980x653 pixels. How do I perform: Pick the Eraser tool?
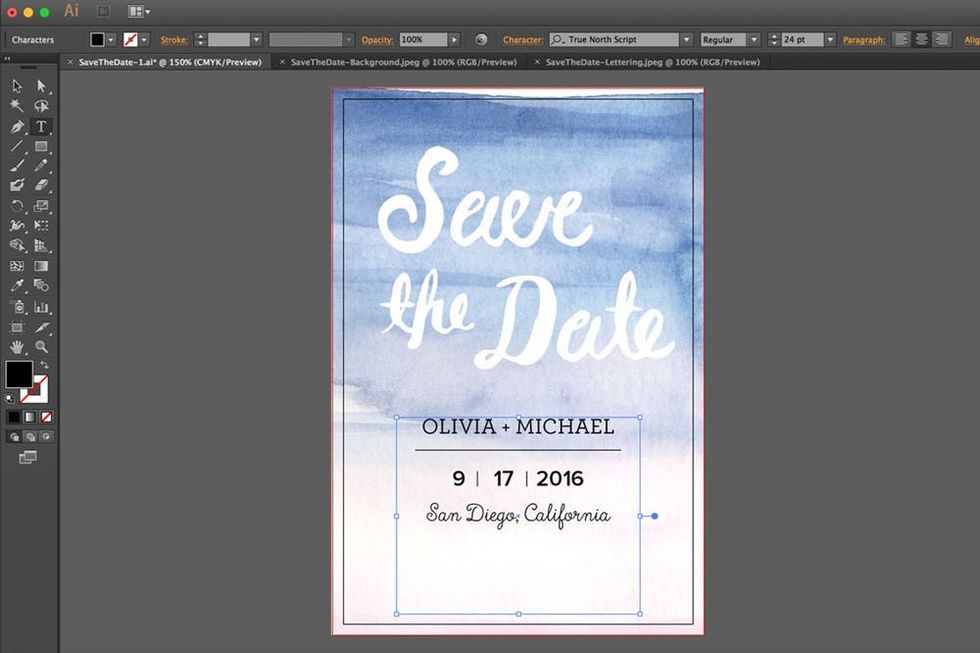pyautogui.click(x=41, y=185)
